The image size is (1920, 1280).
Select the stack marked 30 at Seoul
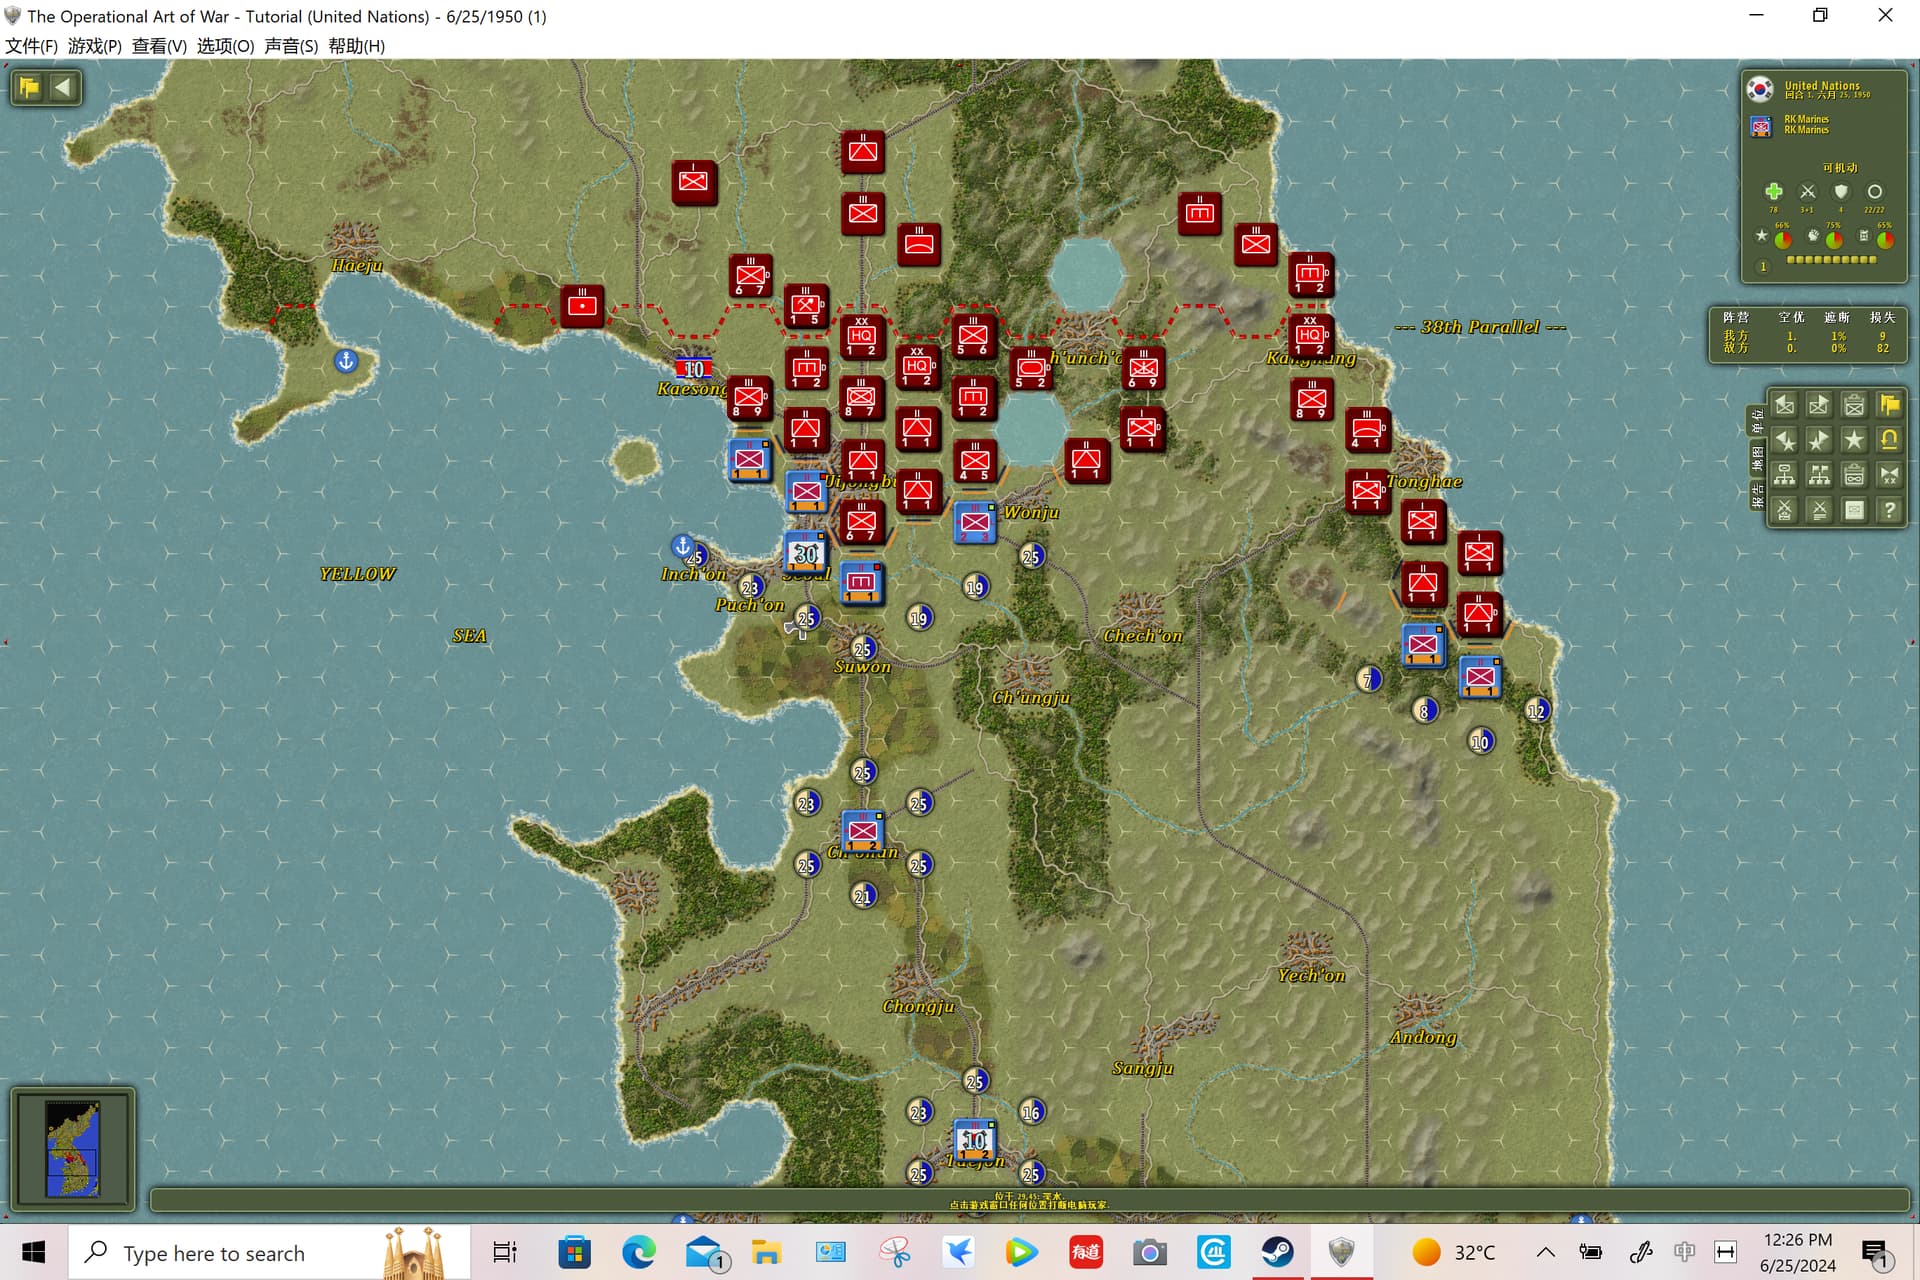806,553
